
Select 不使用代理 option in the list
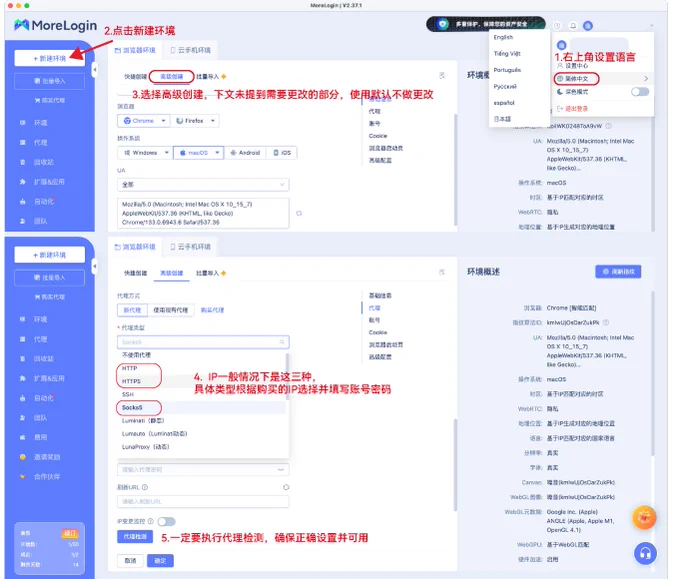pyautogui.click(x=137, y=355)
